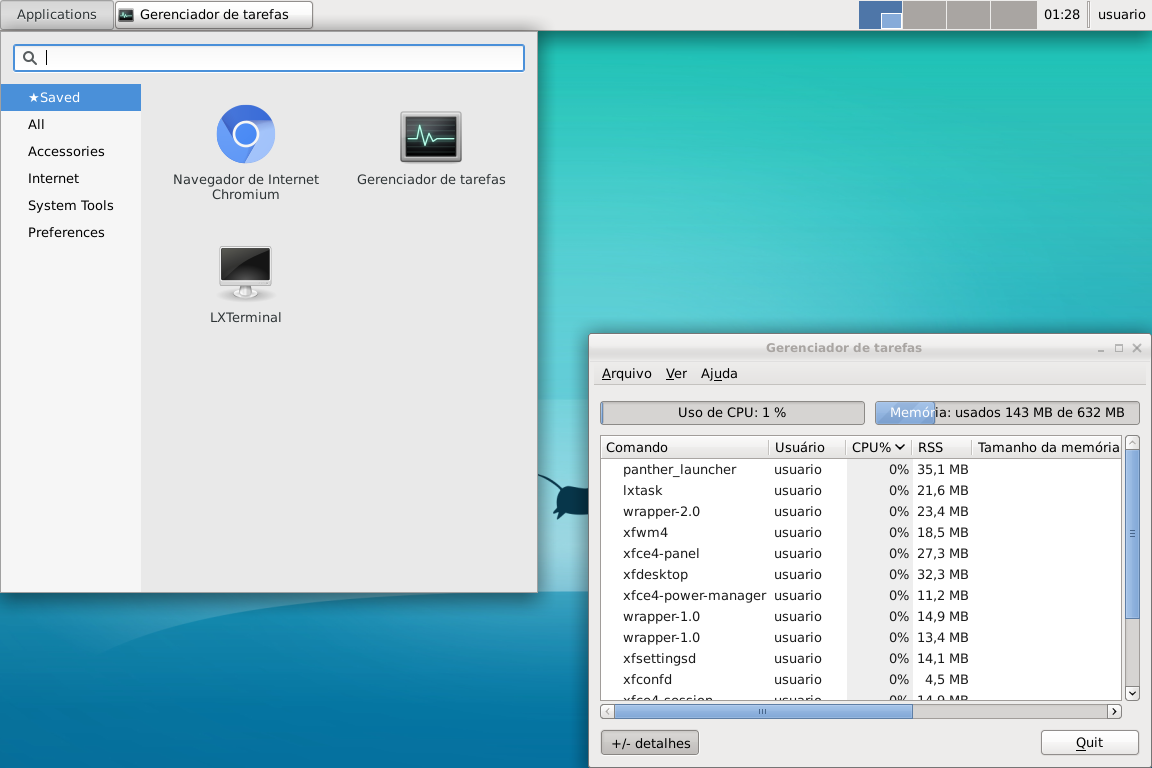The width and height of the screenshot is (1152, 768).
Task: Open the Gerenciador de tarefas launcher icon
Action: (x=431, y=137)
